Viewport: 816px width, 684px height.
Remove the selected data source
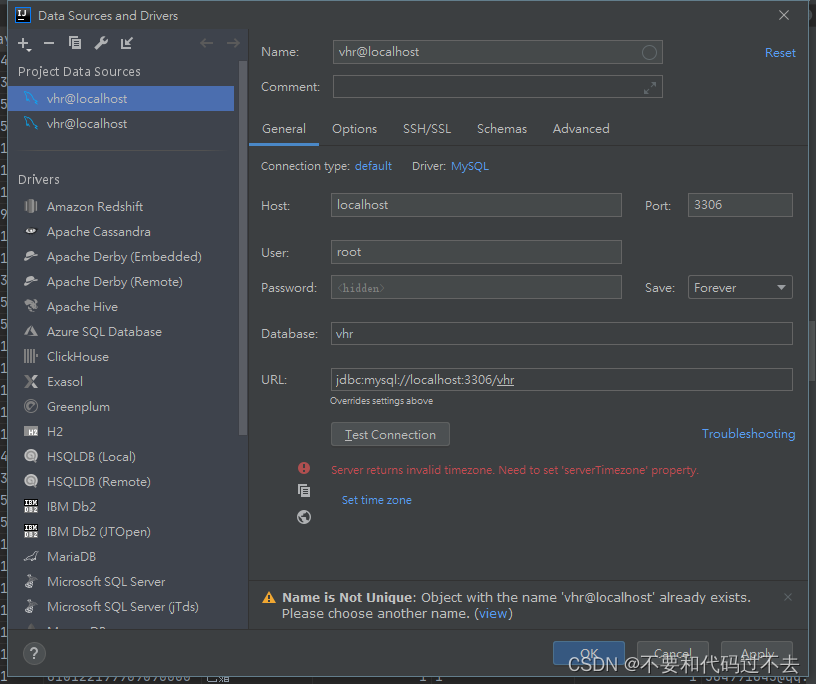[48, 44]
